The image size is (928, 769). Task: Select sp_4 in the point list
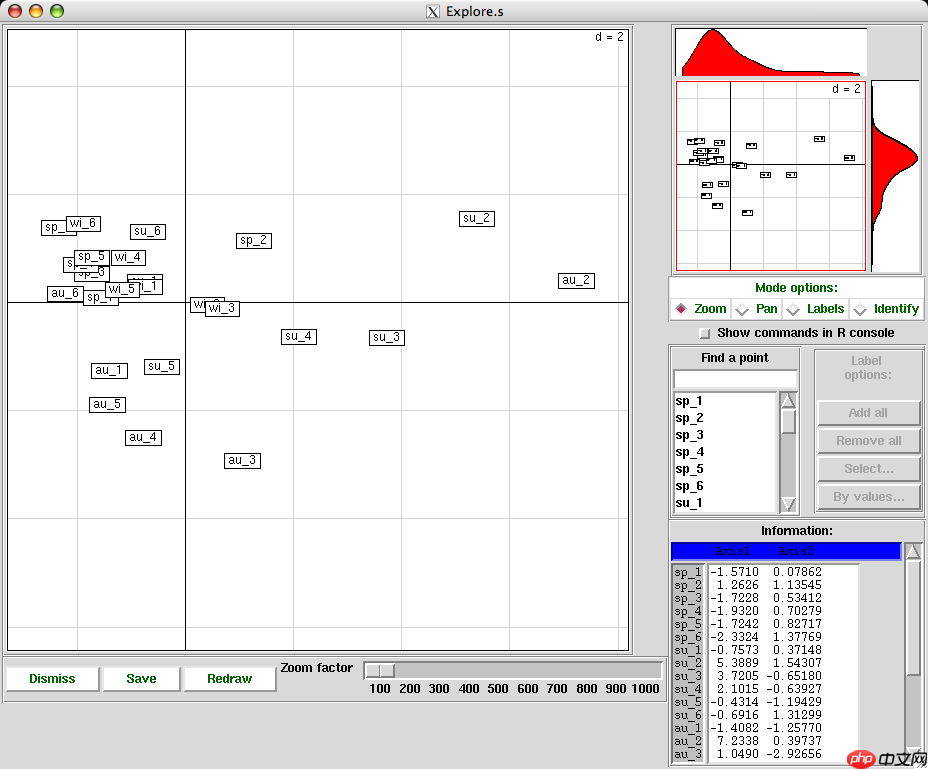724,452
